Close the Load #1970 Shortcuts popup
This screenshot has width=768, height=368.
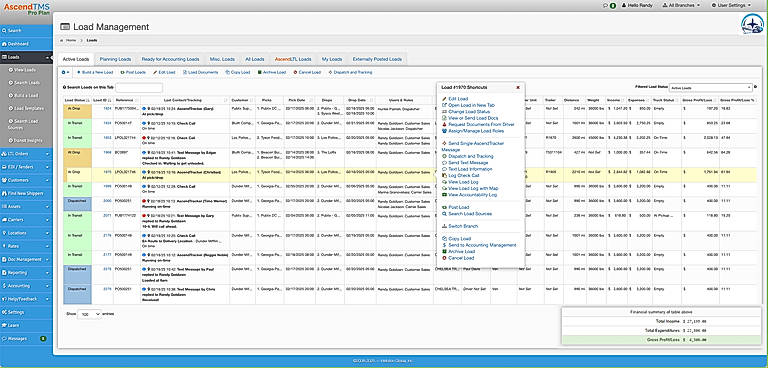click(518, 87)
